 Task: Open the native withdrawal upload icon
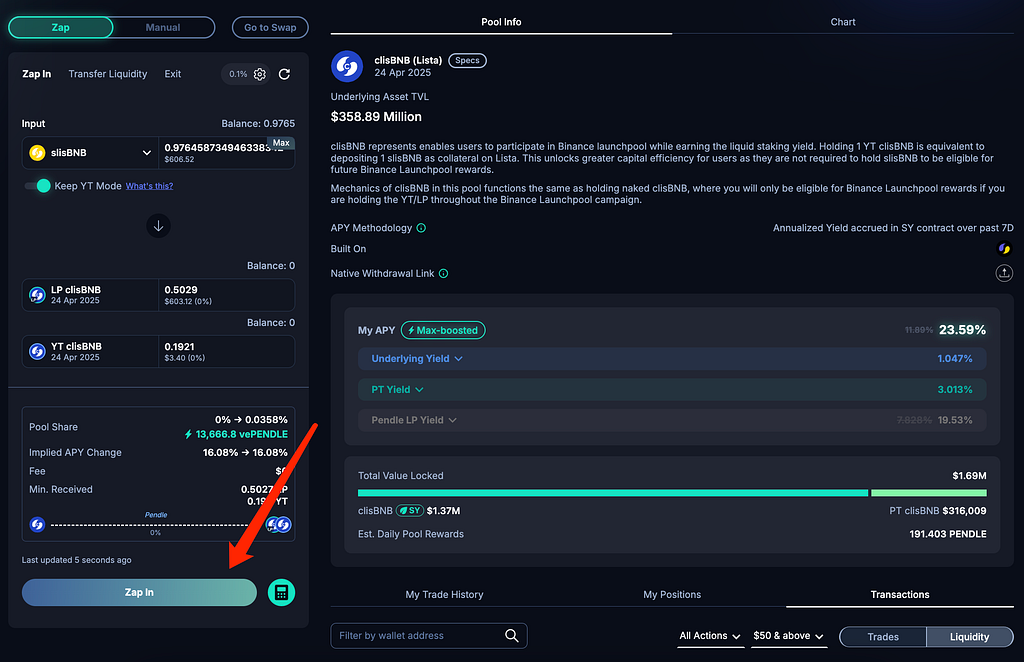pos(1004,273)
